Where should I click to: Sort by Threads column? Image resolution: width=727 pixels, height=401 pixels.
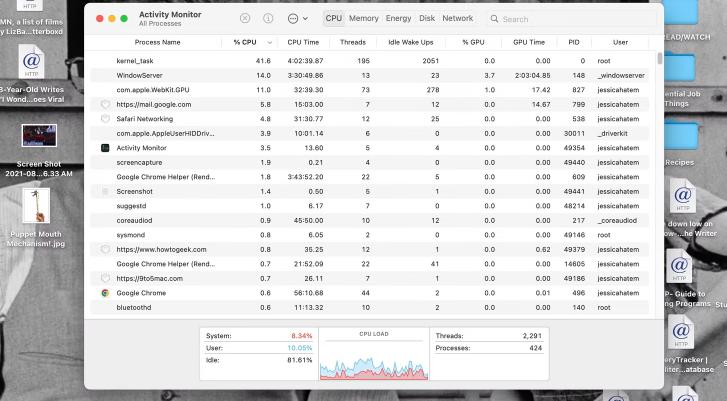(x=353, y=42)
